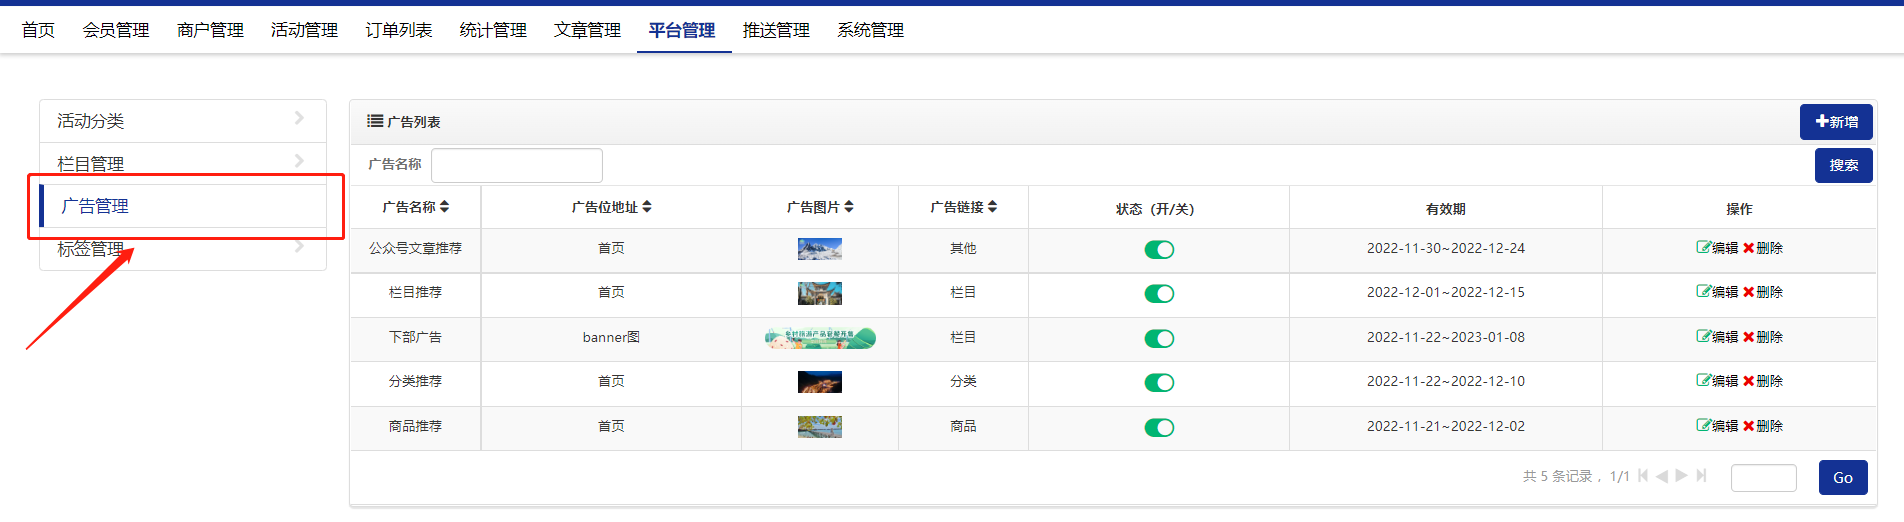Expand 活动分类 sidebar chevron

point(299,119)
